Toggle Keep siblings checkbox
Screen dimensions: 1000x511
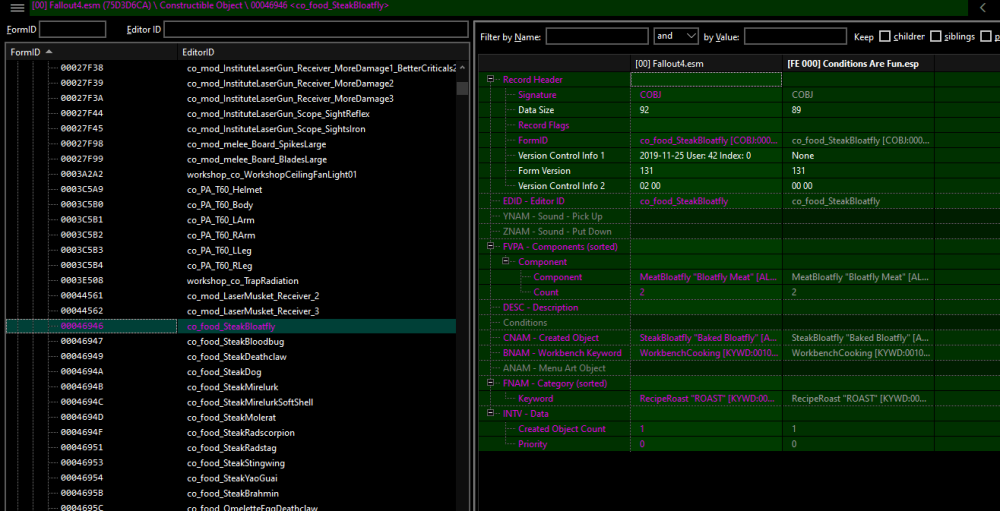tap(936, 36)
